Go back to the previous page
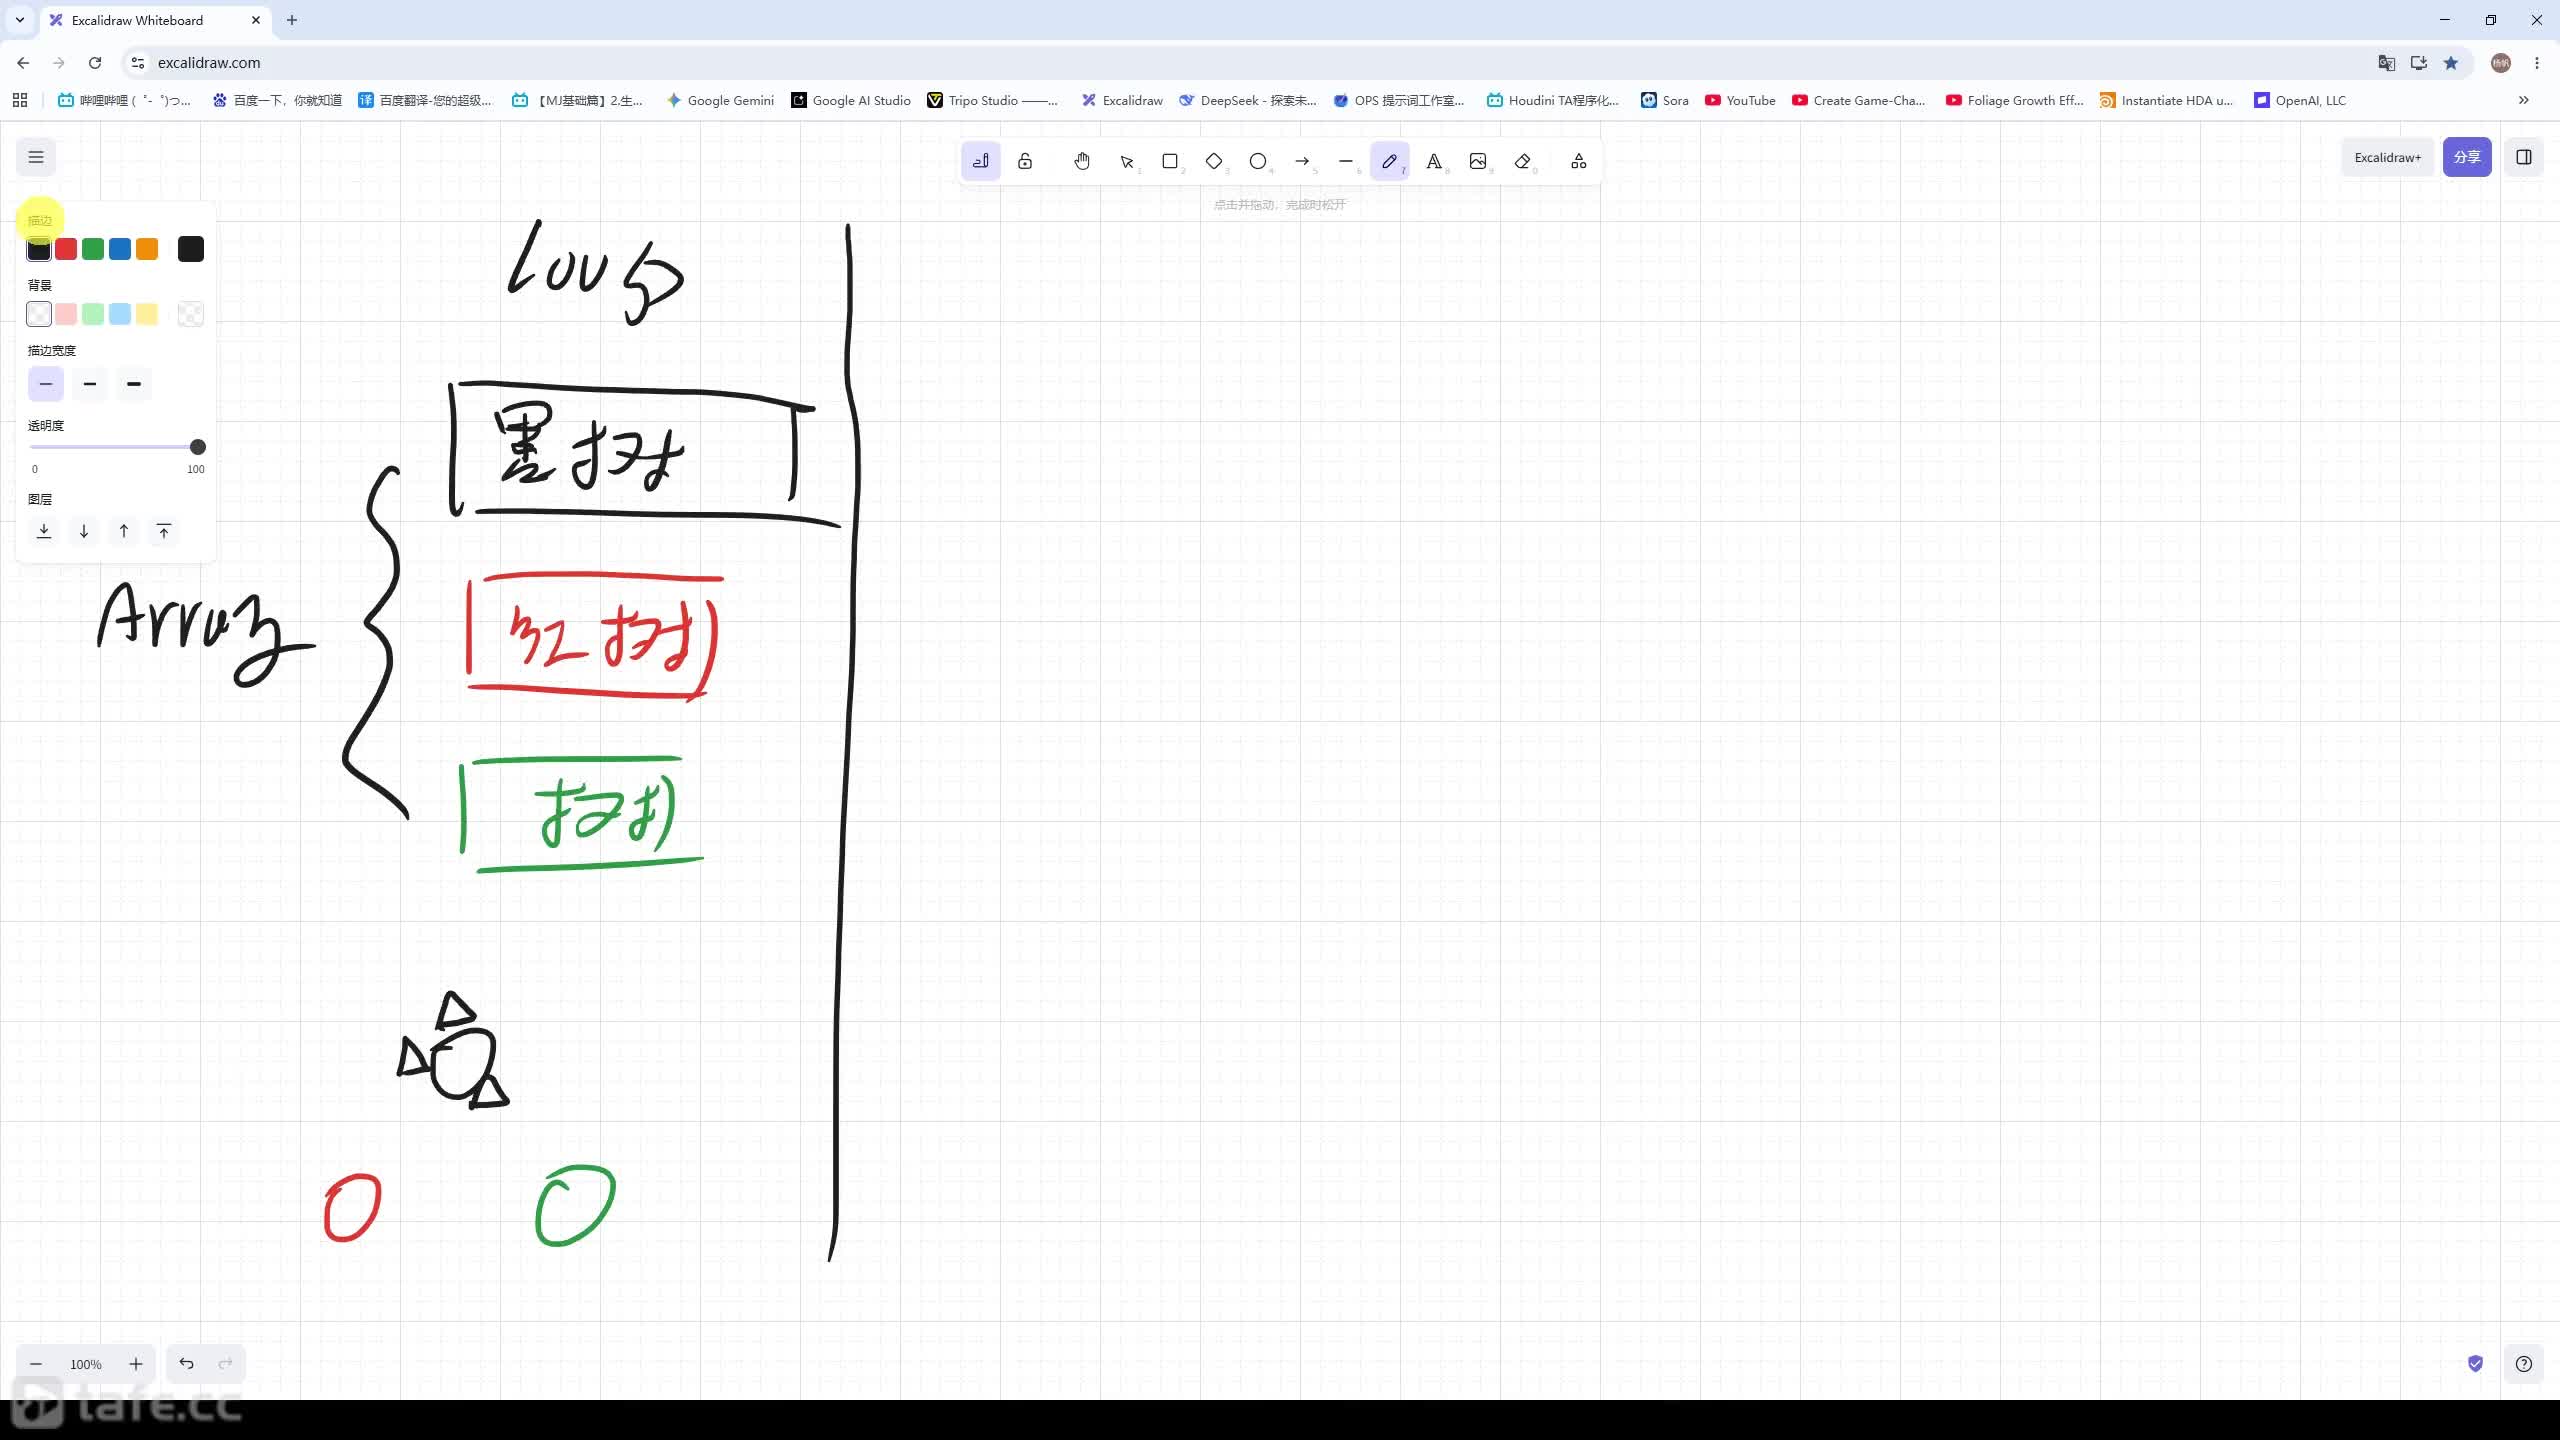Viewport: 2560px width, 1440px height. pos(23,62)
